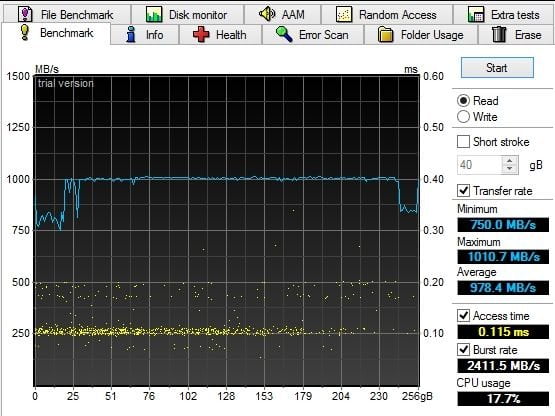
Task: Disable the Burst rate checkbox
Action: tap(463, 350)
